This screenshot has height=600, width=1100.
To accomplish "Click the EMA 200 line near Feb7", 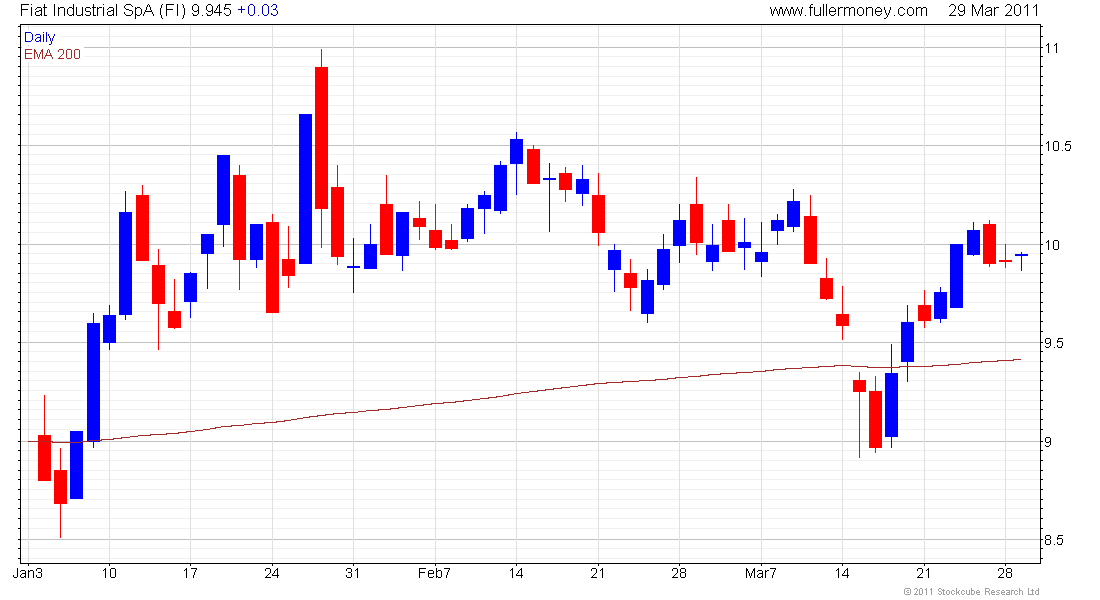I will pyautogui.click(x=434, y=404).
